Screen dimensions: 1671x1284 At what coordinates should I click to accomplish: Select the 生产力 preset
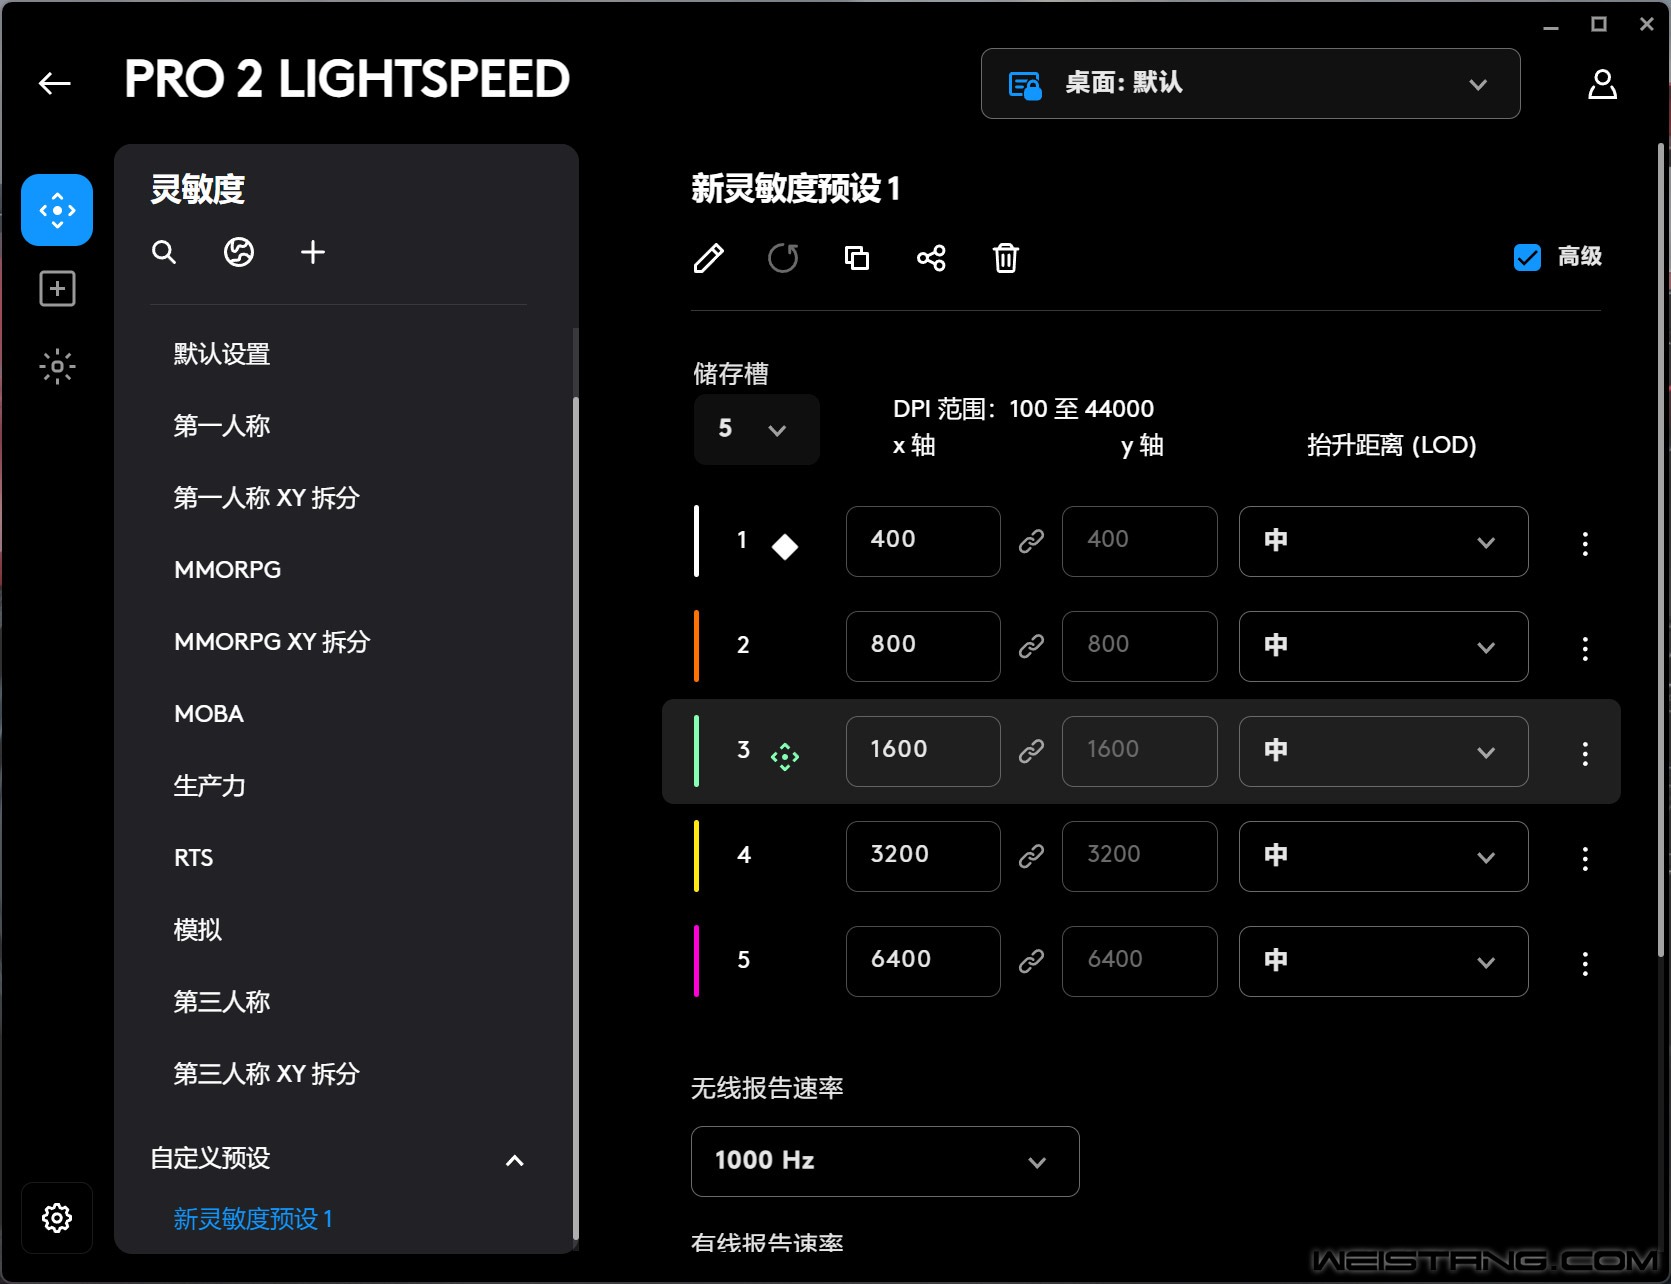[x=209, y=786]
